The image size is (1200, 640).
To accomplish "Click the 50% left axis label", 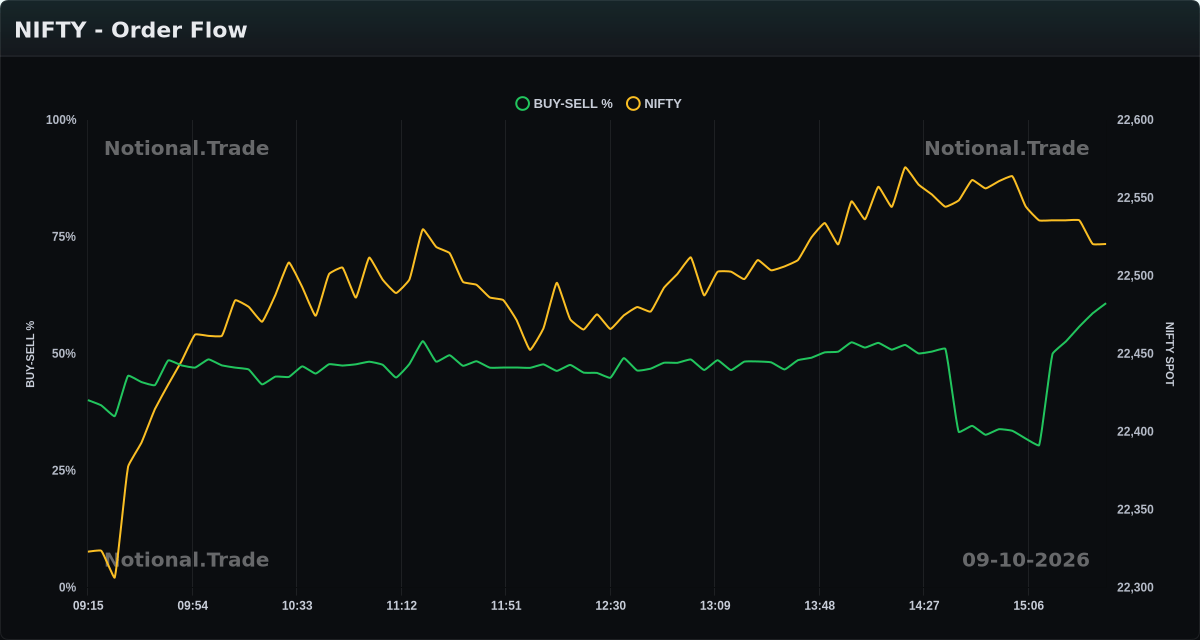I will point(64,354).
